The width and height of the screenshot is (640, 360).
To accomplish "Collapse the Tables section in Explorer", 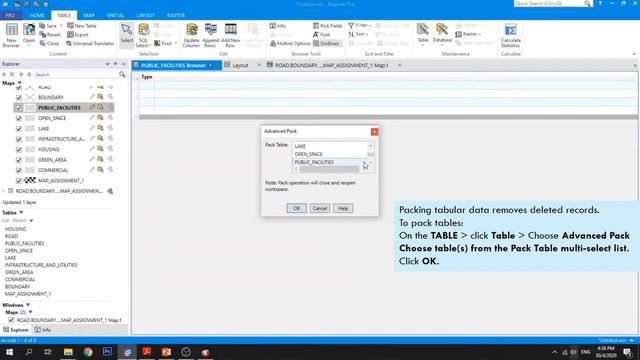I will click(21, 213).
